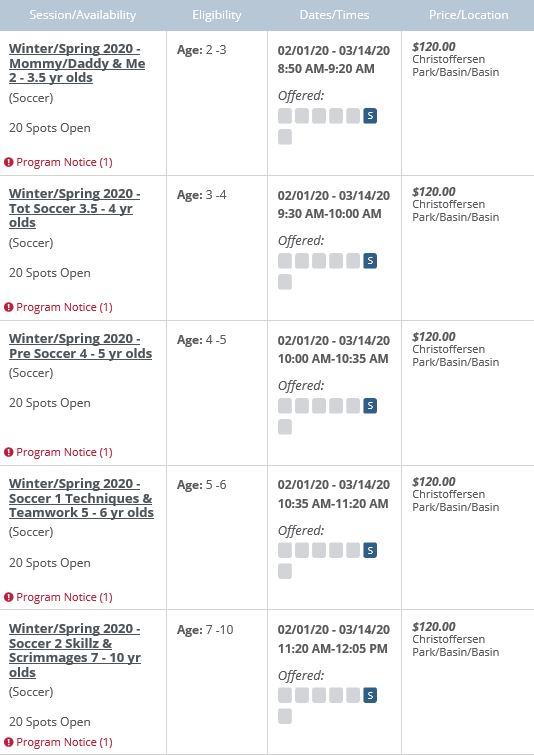Screen dimensions: 534x755
Task: Click the red alert icon for Soccer 2 Skillz notice
Action: [x=9, y=742]
